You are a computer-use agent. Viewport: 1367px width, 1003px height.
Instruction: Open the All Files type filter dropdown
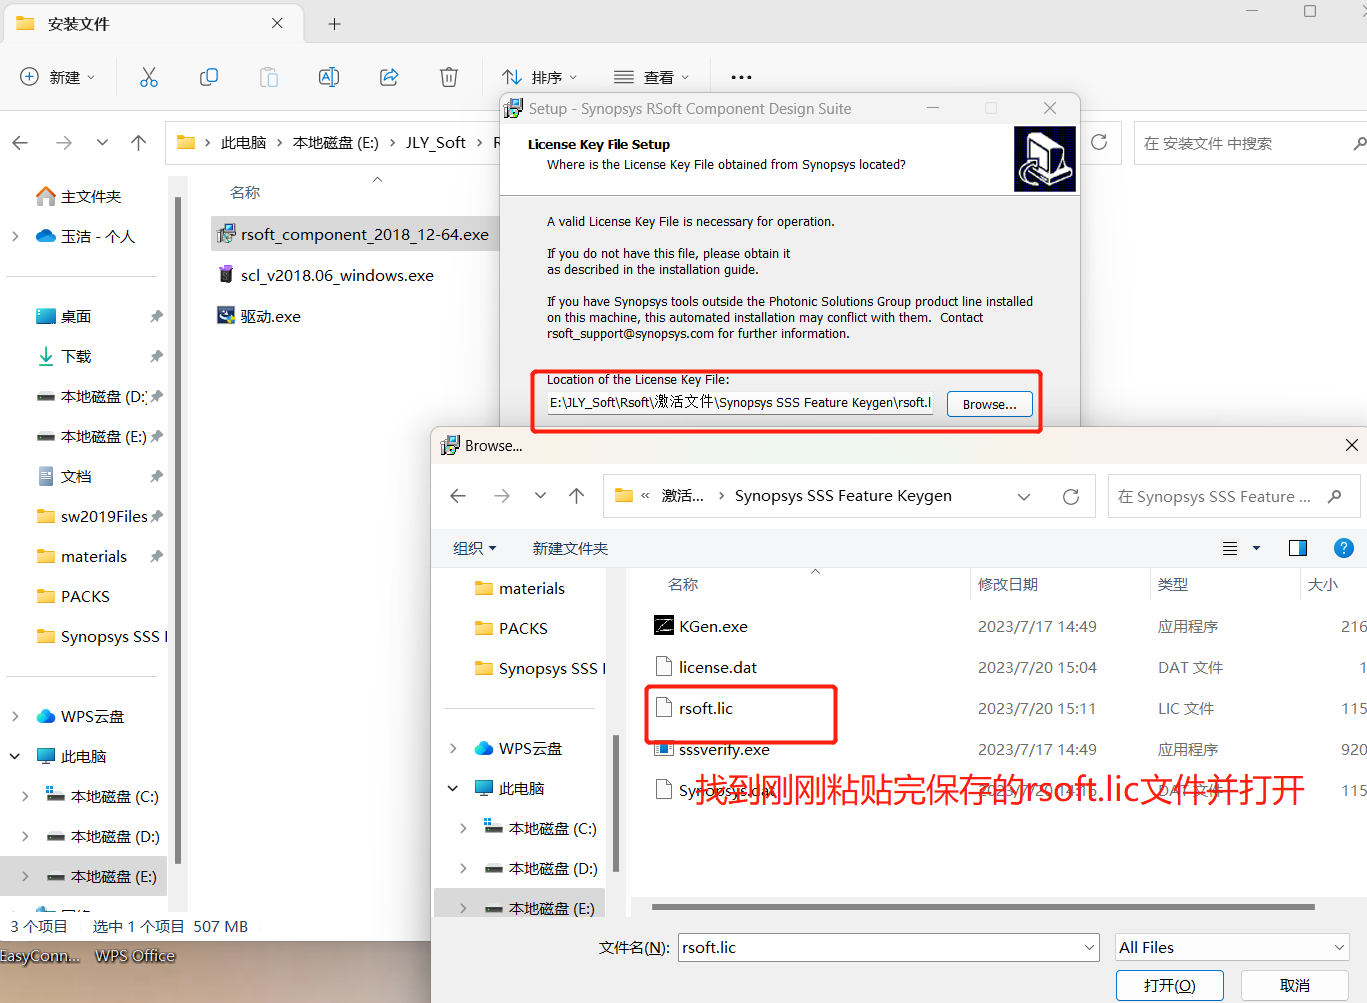pos(1232,947)
